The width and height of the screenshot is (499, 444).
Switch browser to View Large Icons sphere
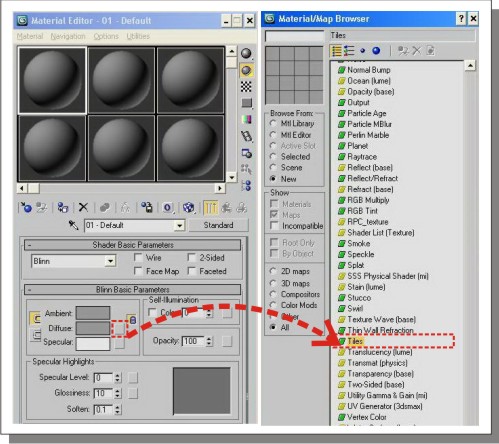point(376,51)
